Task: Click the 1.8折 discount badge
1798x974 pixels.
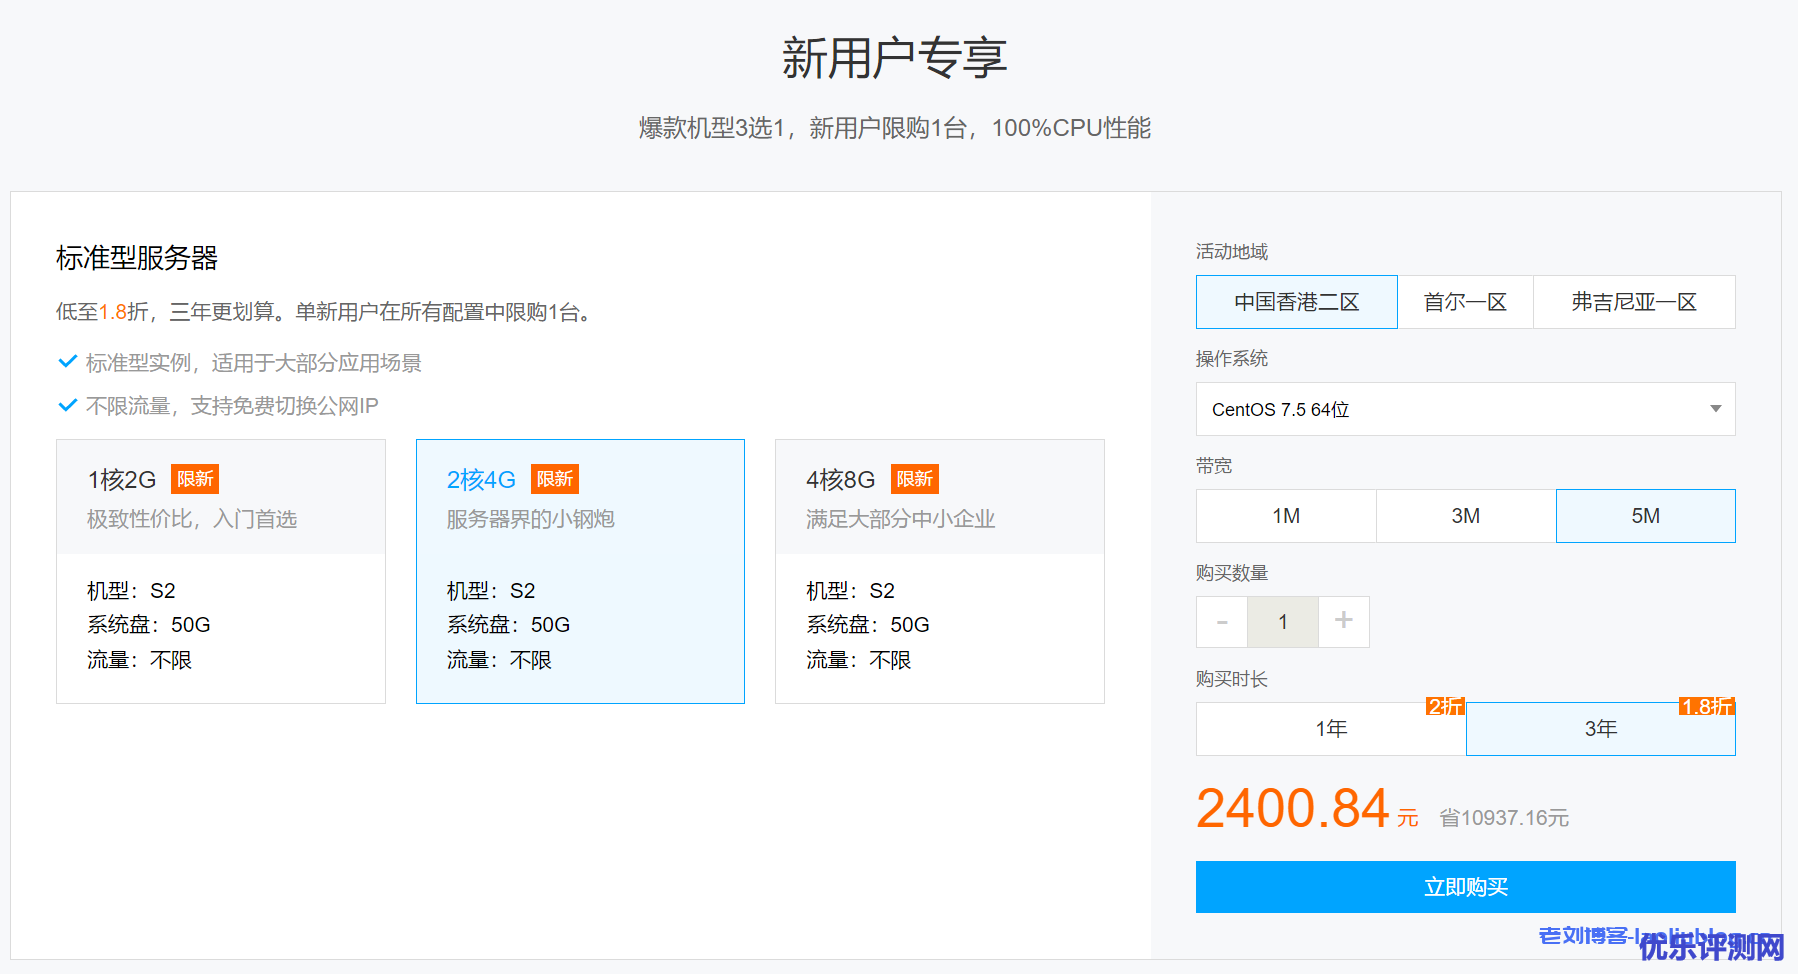Action: pos(1706,707)
